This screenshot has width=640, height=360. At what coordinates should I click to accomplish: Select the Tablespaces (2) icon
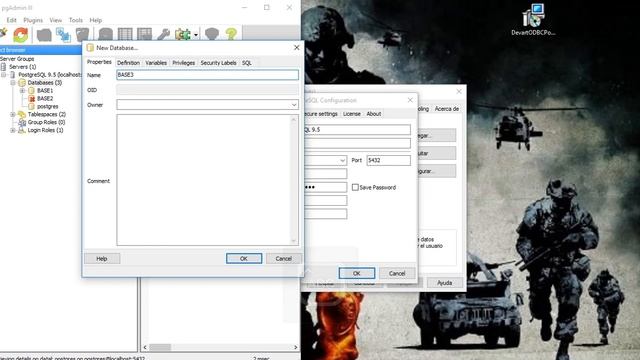22,114
